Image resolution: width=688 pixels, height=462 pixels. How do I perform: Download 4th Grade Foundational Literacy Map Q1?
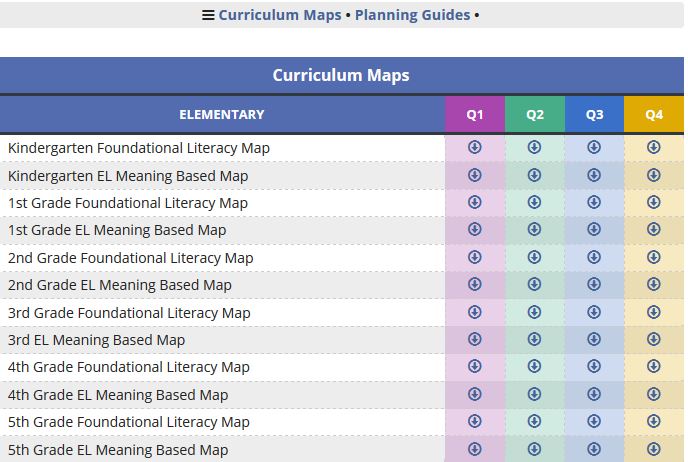pyautogui.click(x=474, y=366)
